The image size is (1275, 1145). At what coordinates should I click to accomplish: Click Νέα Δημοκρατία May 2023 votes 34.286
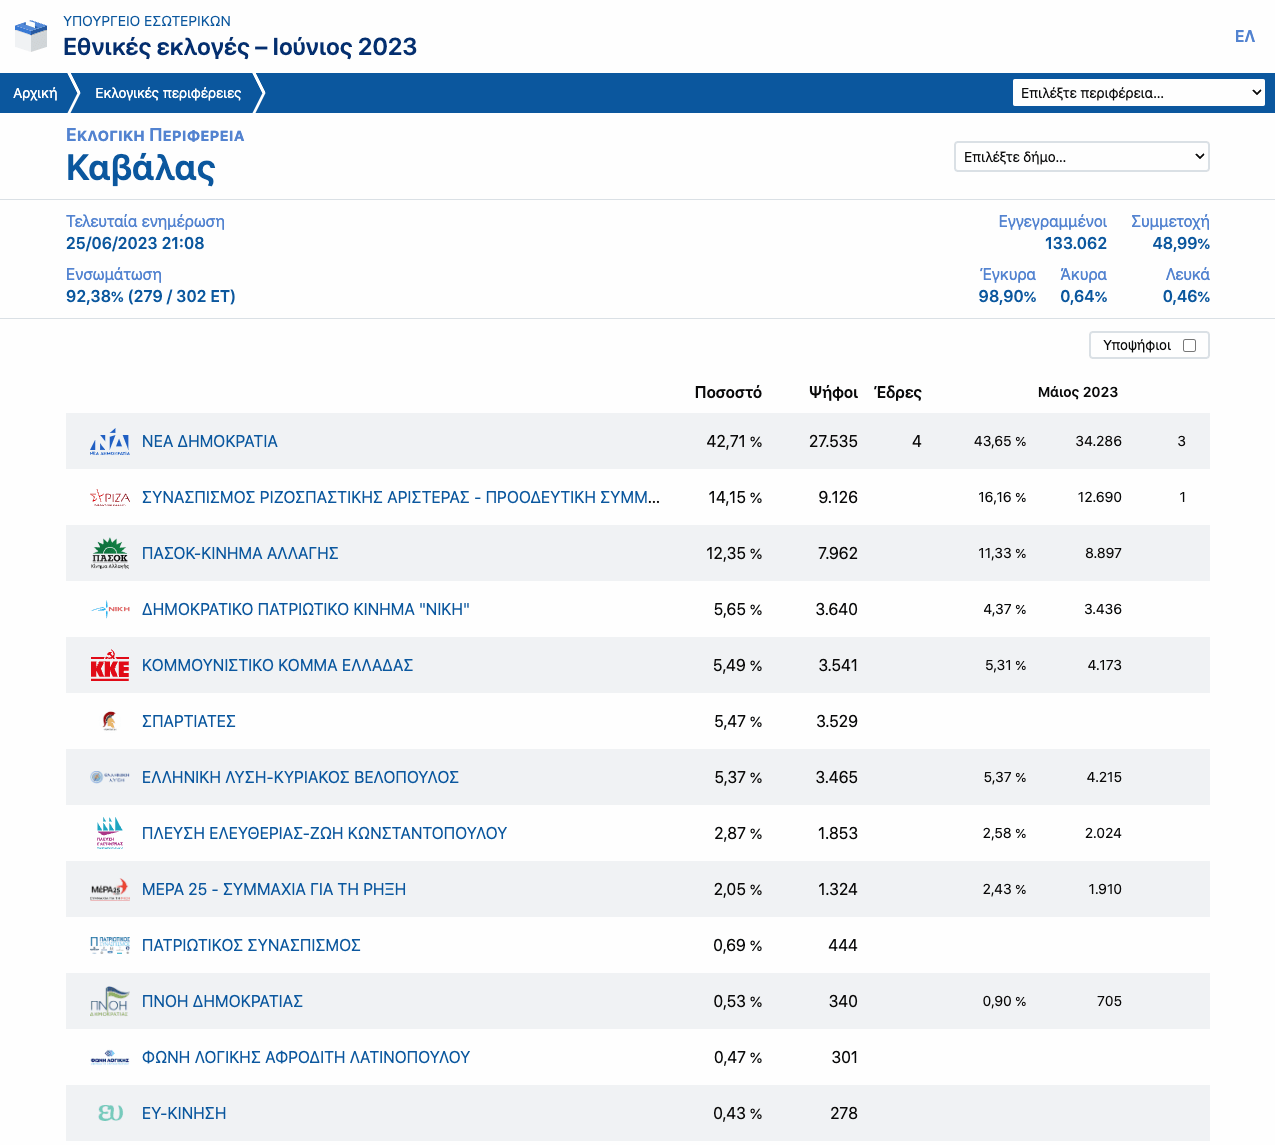[1098, 441]
